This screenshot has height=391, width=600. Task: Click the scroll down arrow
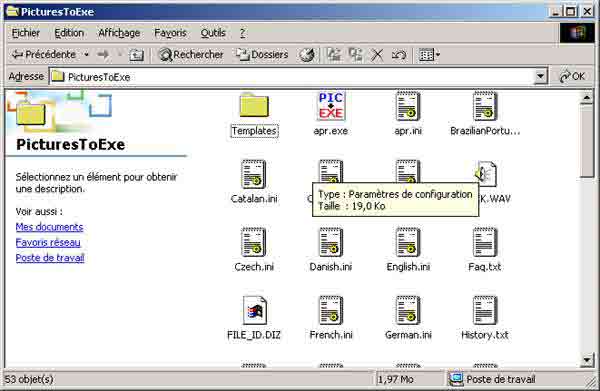point(587,360)
